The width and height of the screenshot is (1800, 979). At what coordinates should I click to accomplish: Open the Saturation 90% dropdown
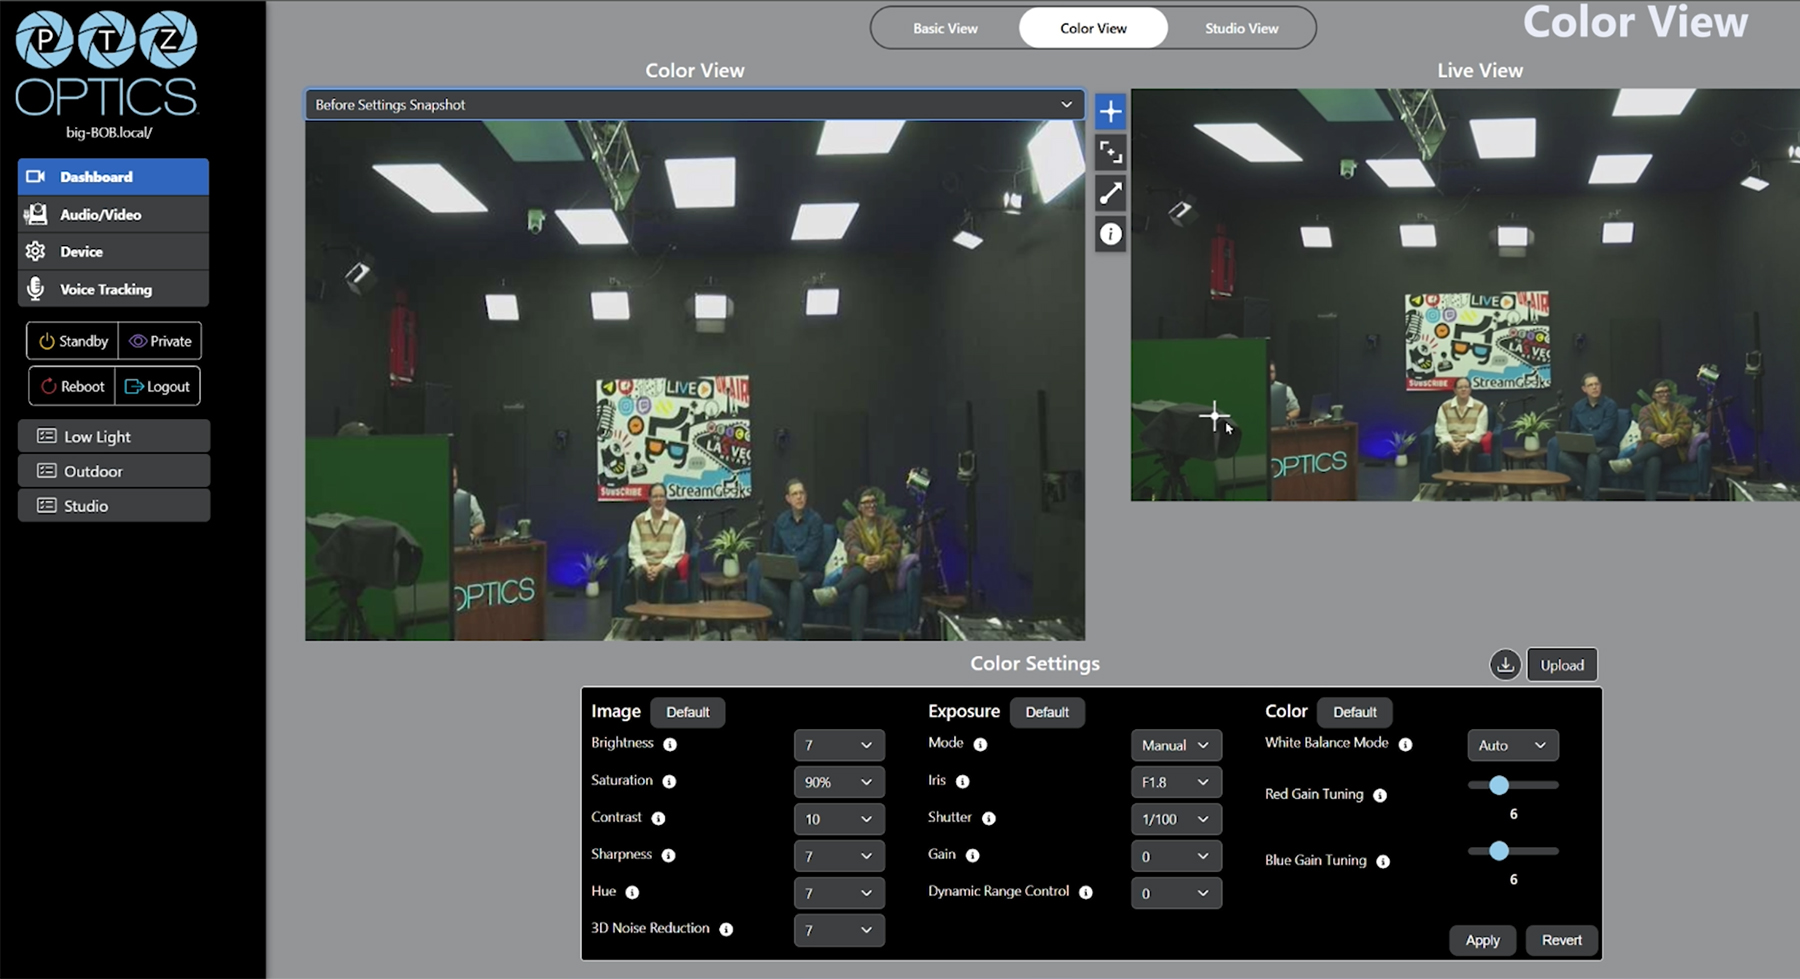point(839,782)
